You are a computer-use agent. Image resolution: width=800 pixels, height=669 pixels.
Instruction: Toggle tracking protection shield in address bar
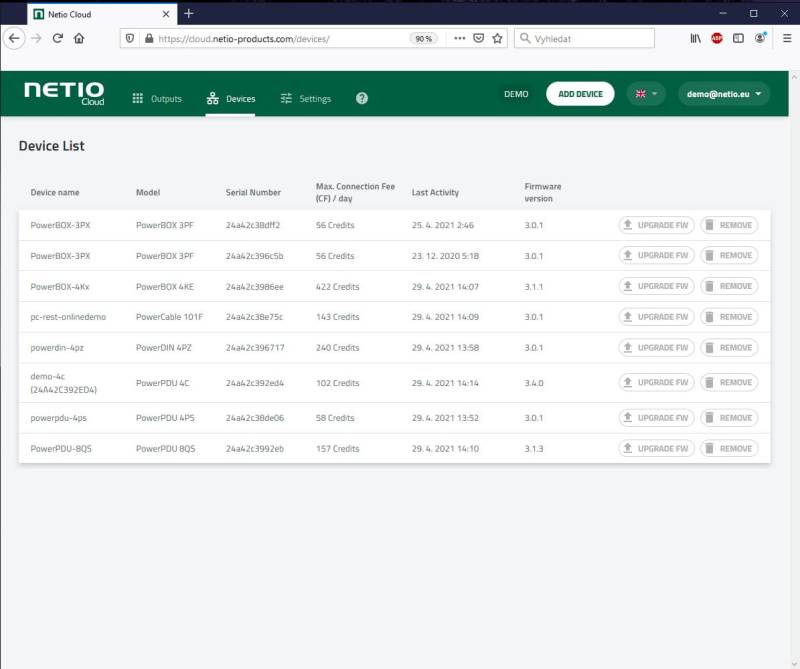tap(131, 38)
